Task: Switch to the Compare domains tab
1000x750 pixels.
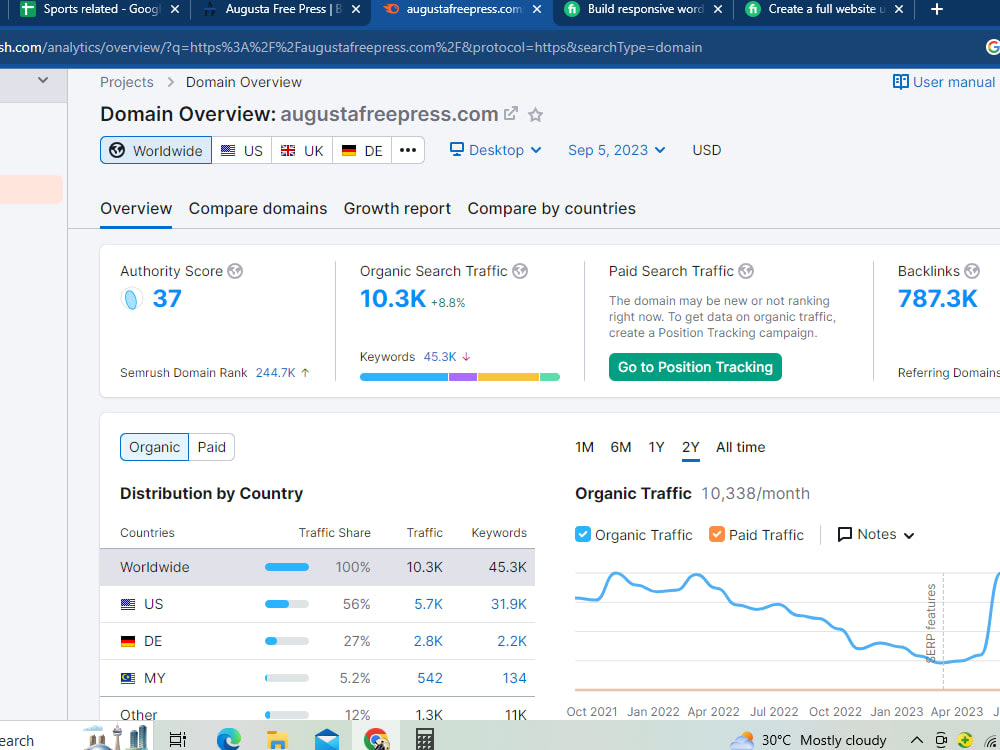Action: 258,209
